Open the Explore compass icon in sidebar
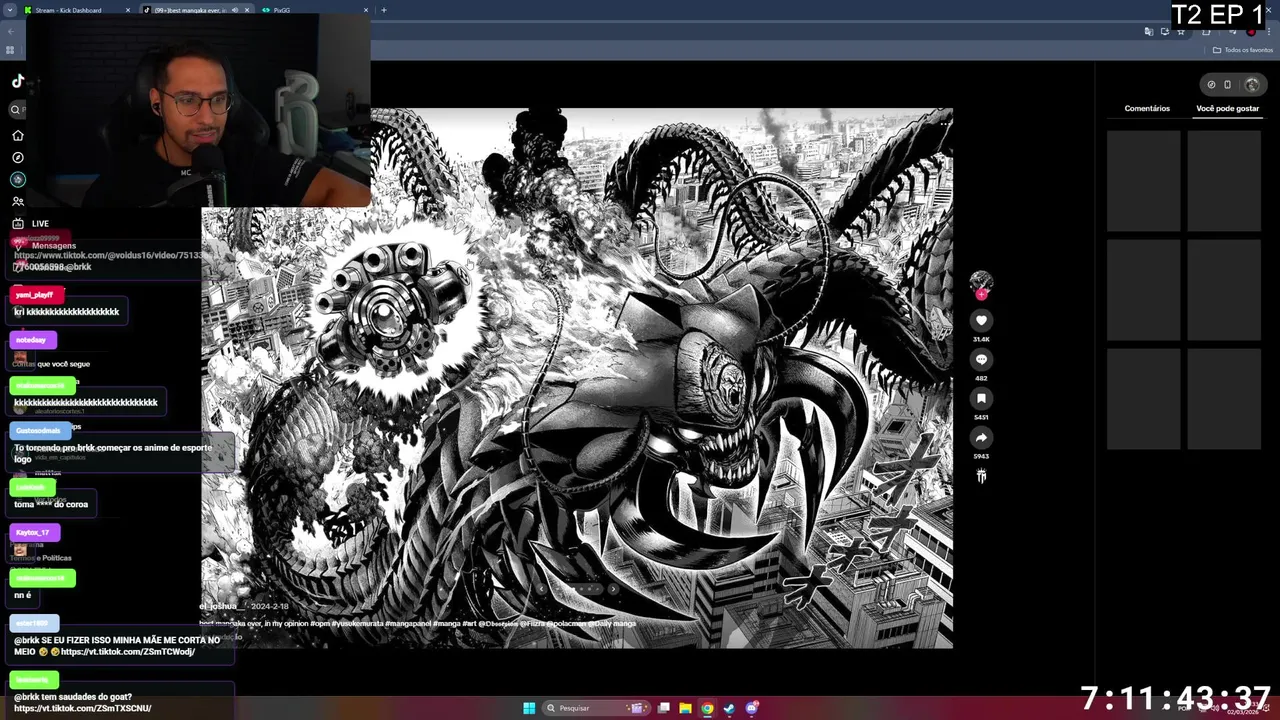1280x720 pixels. 18,157
